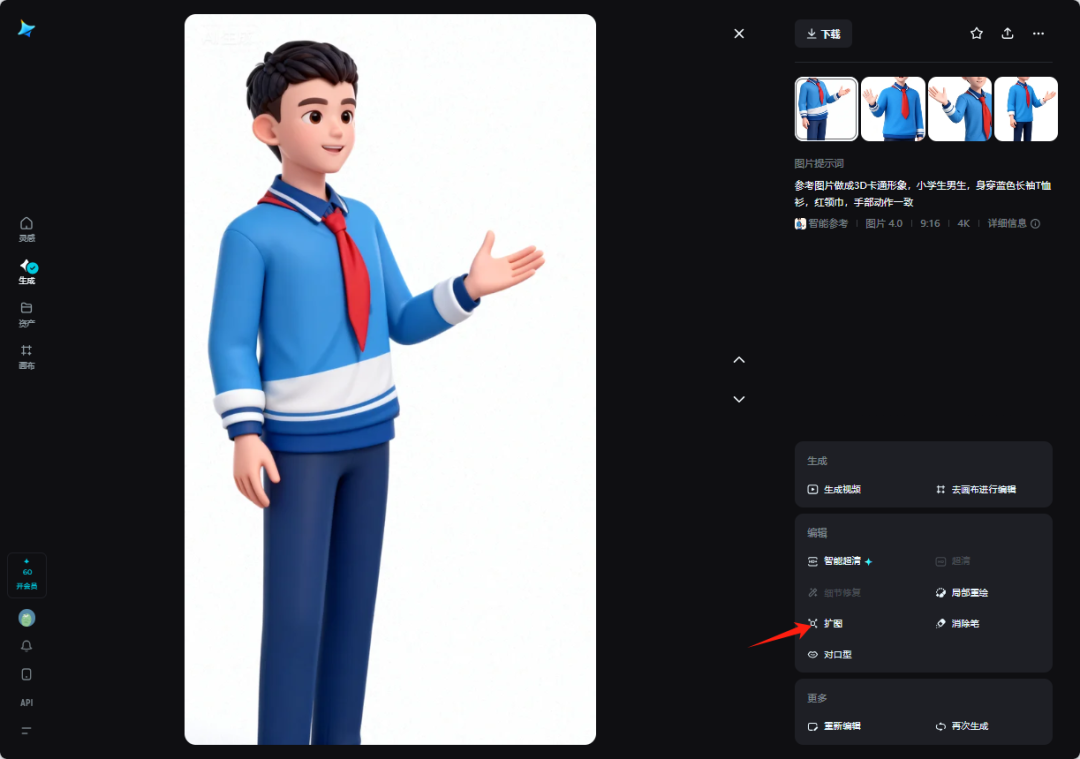The image size is (1080, 759).
Task: Open the 灵感 (Inspiration) section in the sidebar
Action: 26,230
